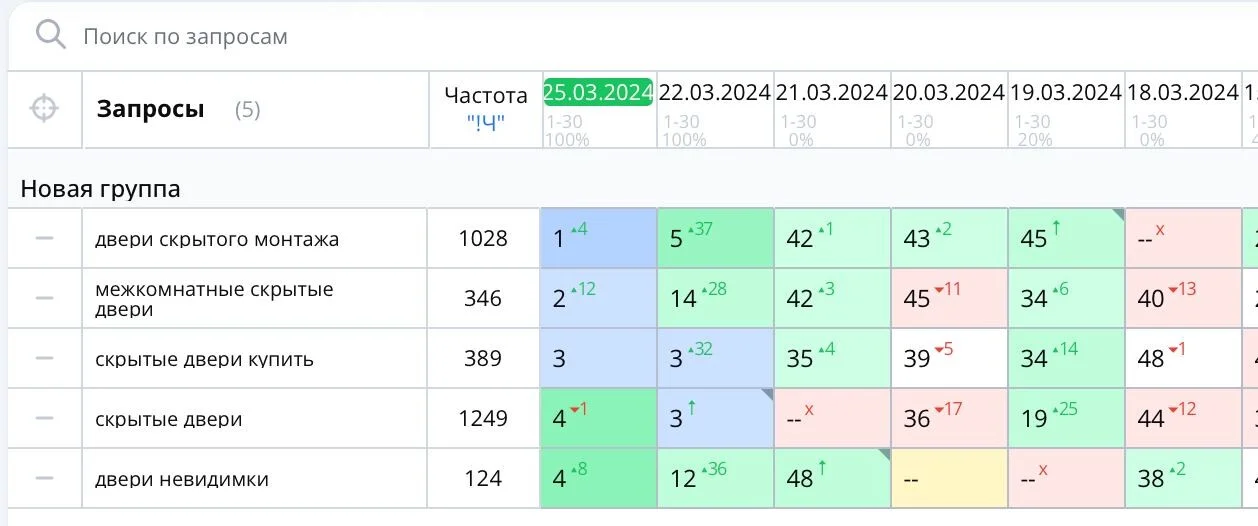Click minus icon beside 'двери невидимки'
1258x526 pixels.
[x=44, y=478]
